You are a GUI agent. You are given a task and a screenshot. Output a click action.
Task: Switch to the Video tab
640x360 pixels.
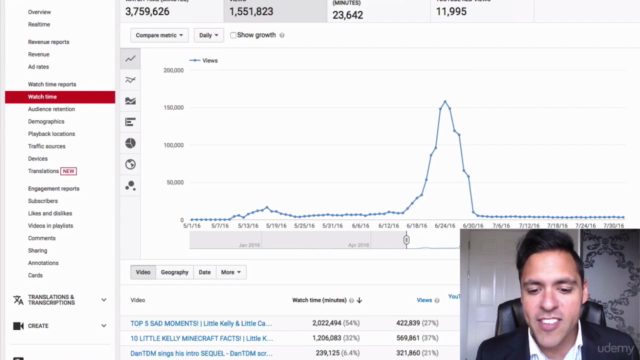point(143,272)
